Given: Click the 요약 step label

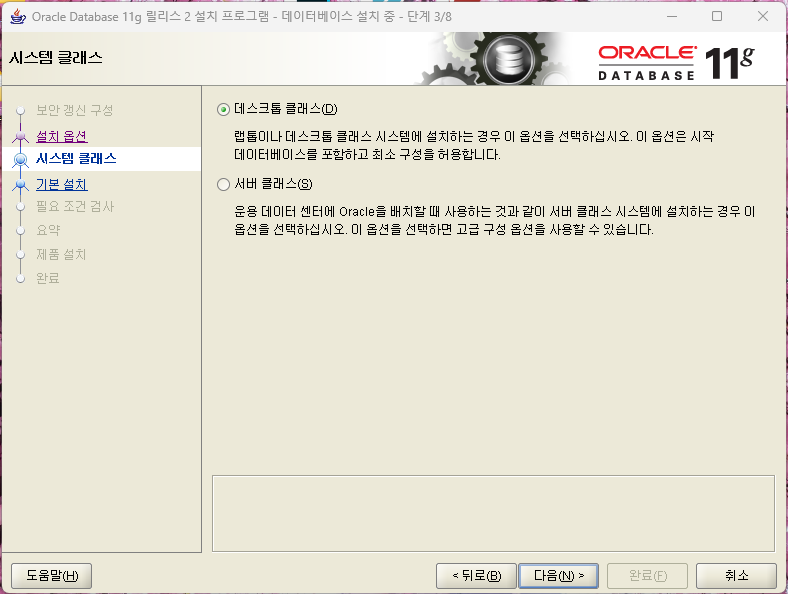Looking at the screenshot, I should (x=48, y=230).
